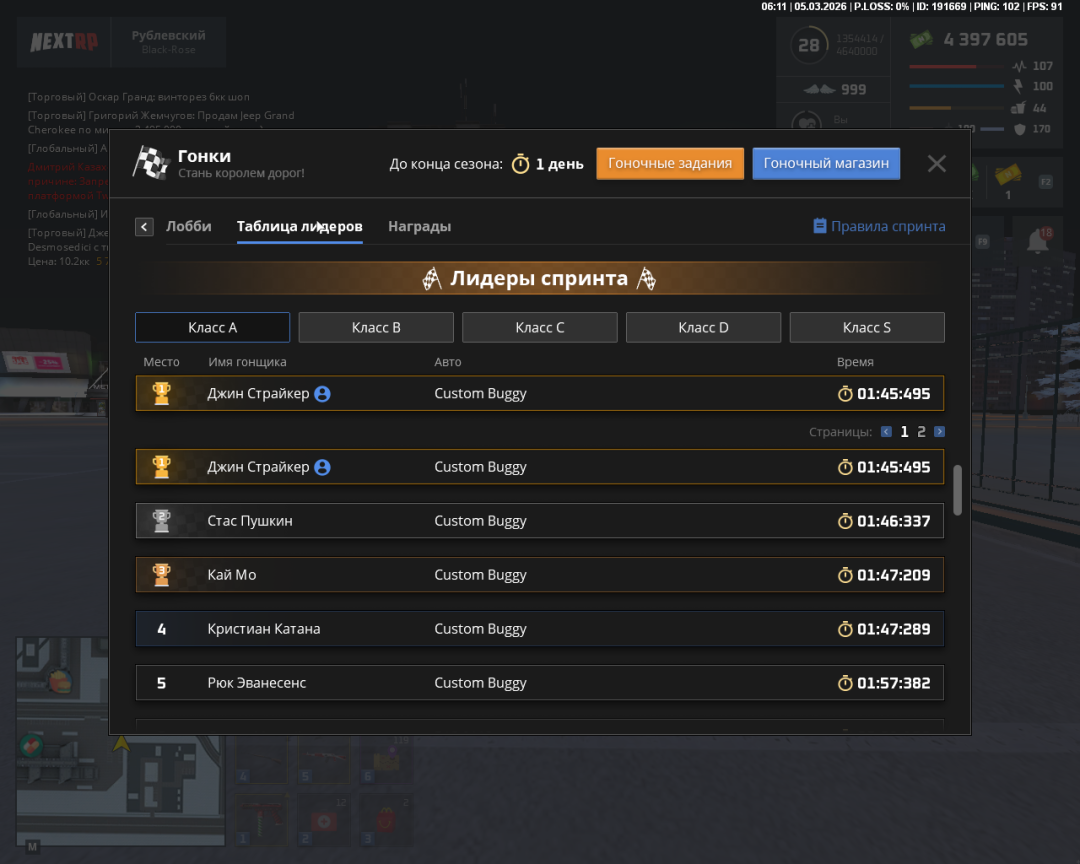Select the Класс A filter
The width and height of the screenshot is (1080, 864).
213,327
